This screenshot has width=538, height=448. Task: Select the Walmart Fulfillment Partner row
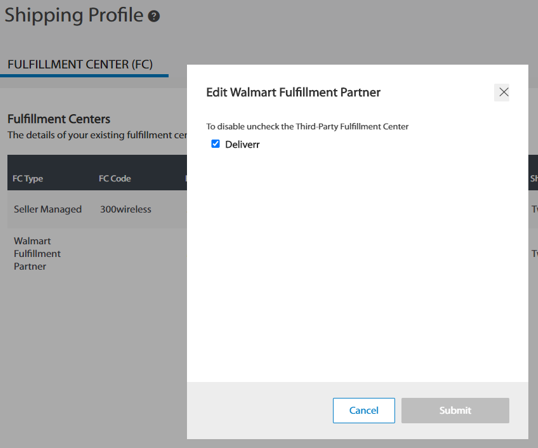click(x=97, y=254)
